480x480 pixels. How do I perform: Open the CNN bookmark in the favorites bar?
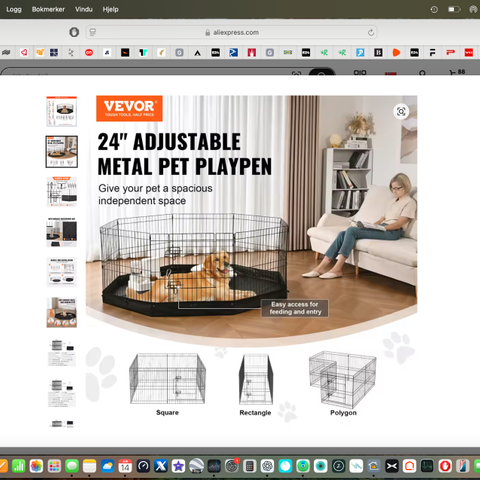[x=89, y=52]
